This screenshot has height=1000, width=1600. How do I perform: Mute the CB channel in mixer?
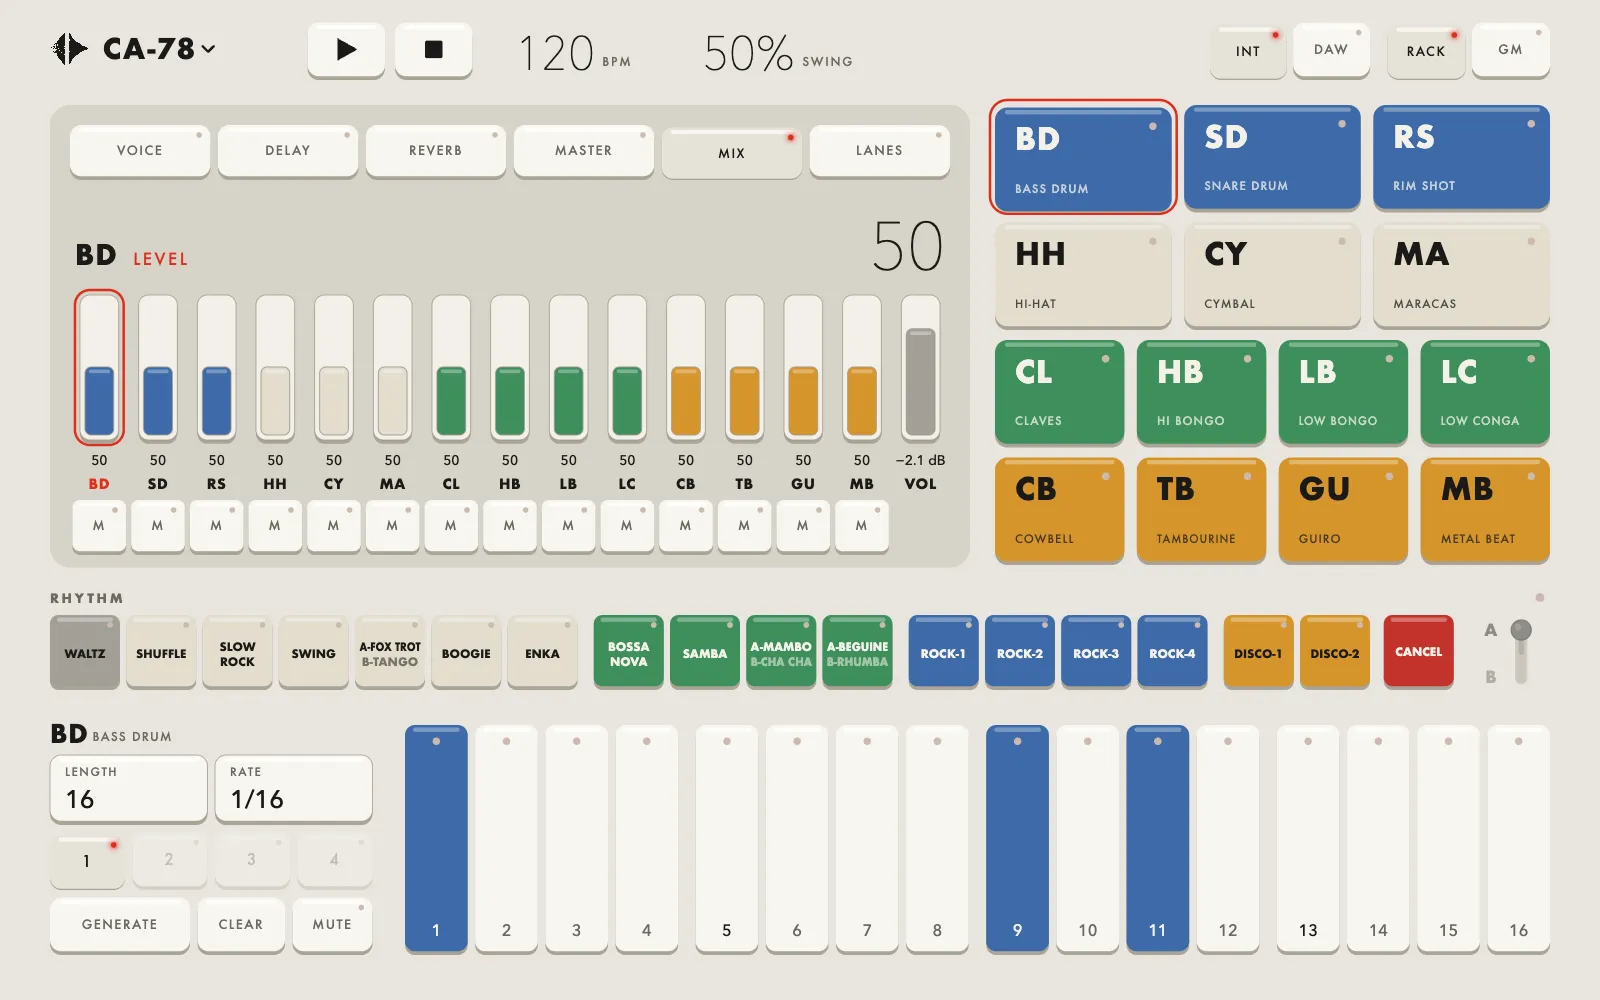point(685,526)
